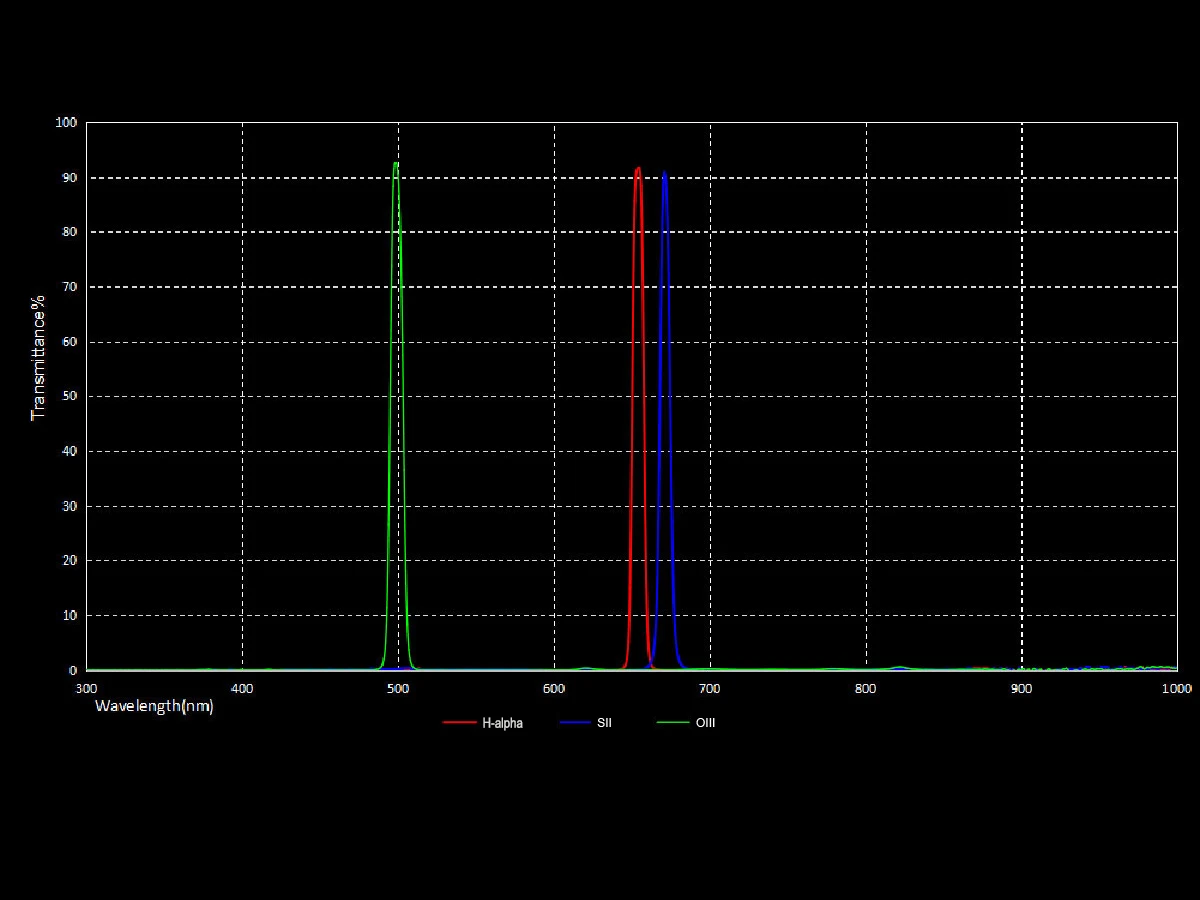The image size is (1200, 900).
Task: Select the 500 wavelength tick label
Action: tap(396, 689)
